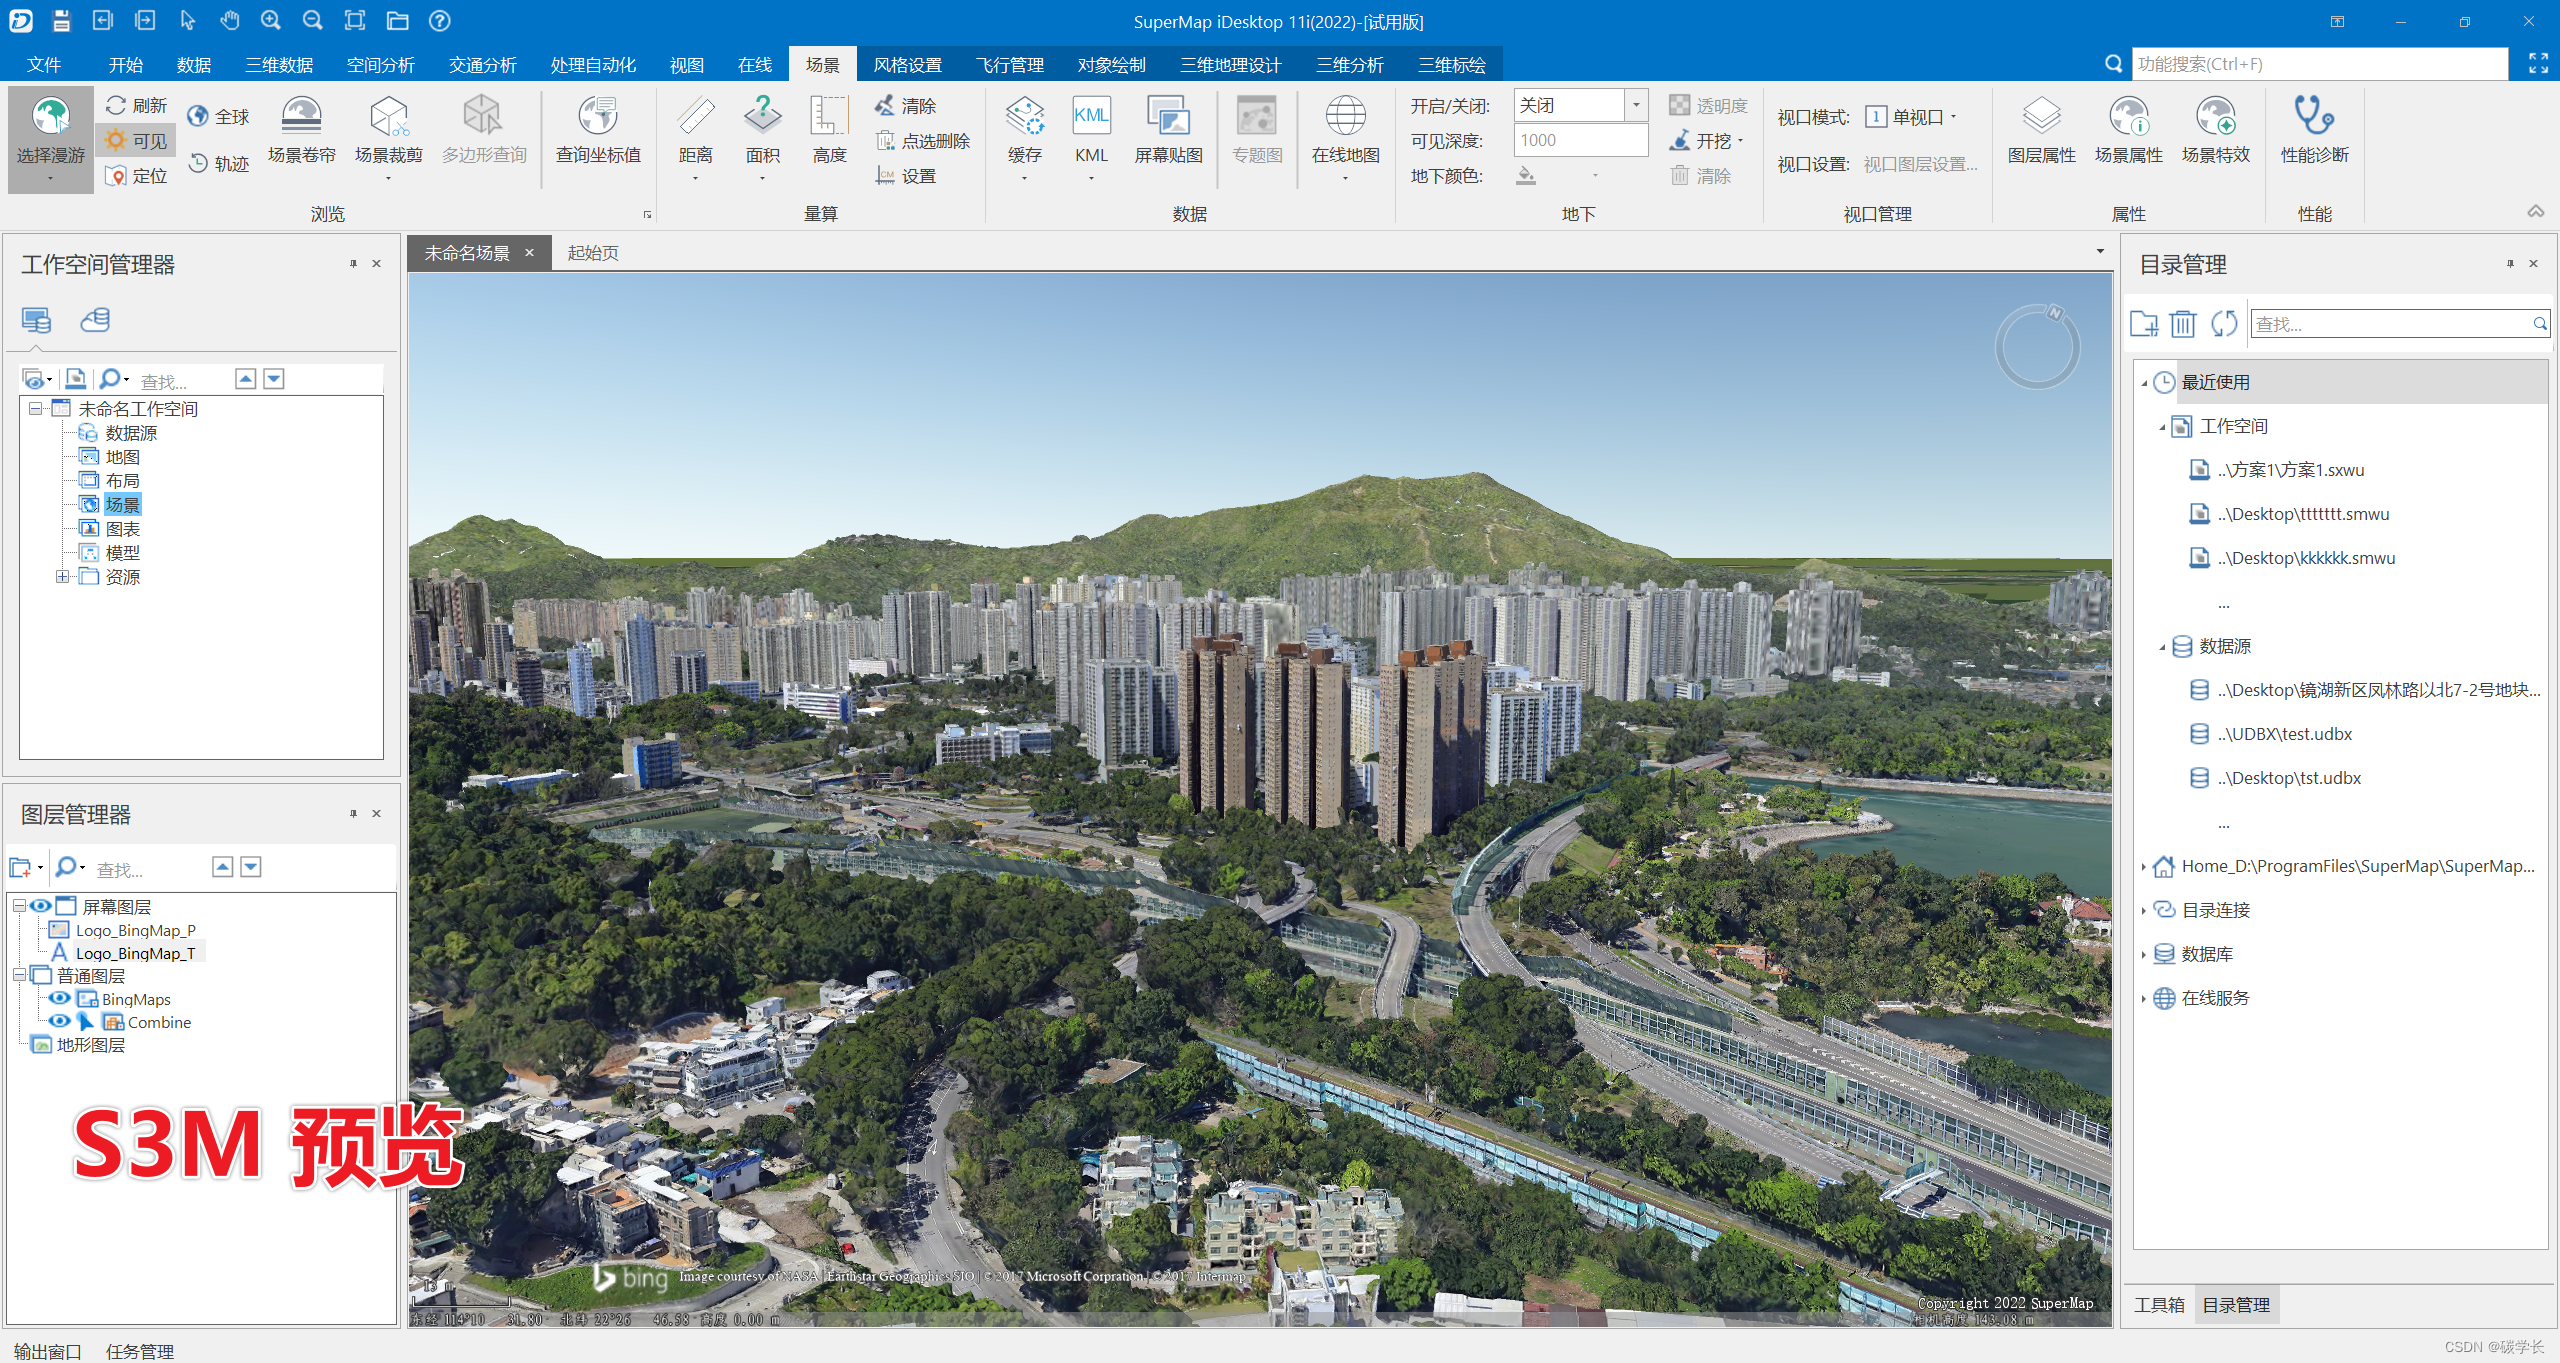This screenshot has height=1363, width=2560.
Task: Collapse the 数据源 group in 目录管理
Action: click(2162, 646)
